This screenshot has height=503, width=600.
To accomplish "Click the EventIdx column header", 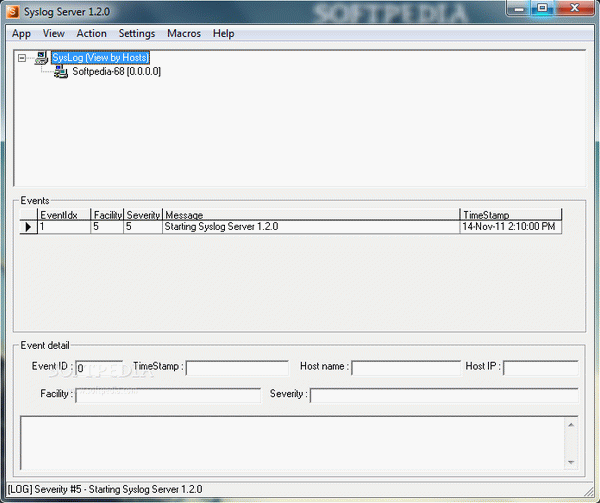I will tap(64, 215).
